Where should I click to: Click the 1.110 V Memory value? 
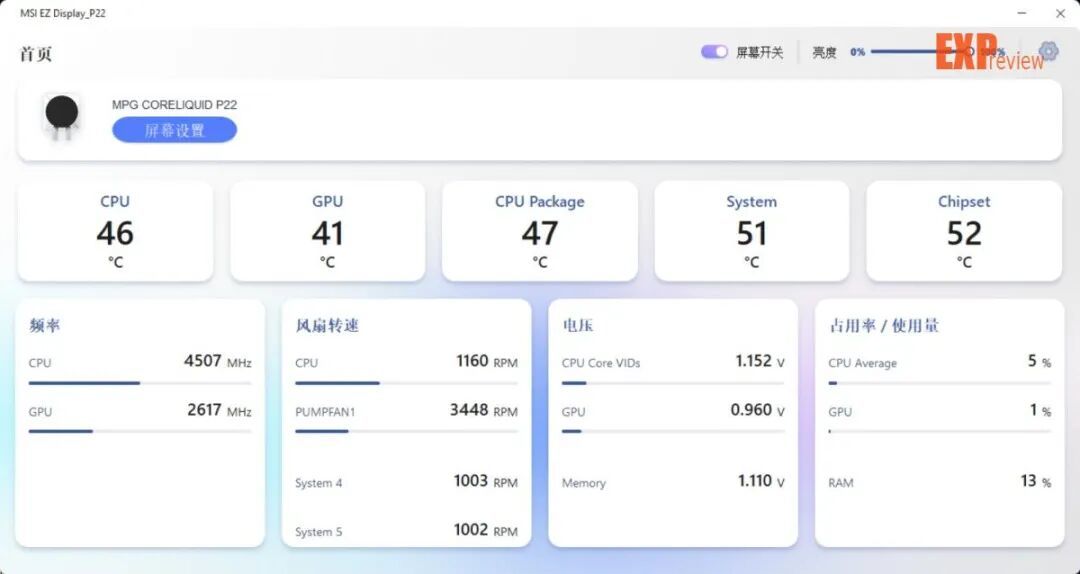[761, 481]
